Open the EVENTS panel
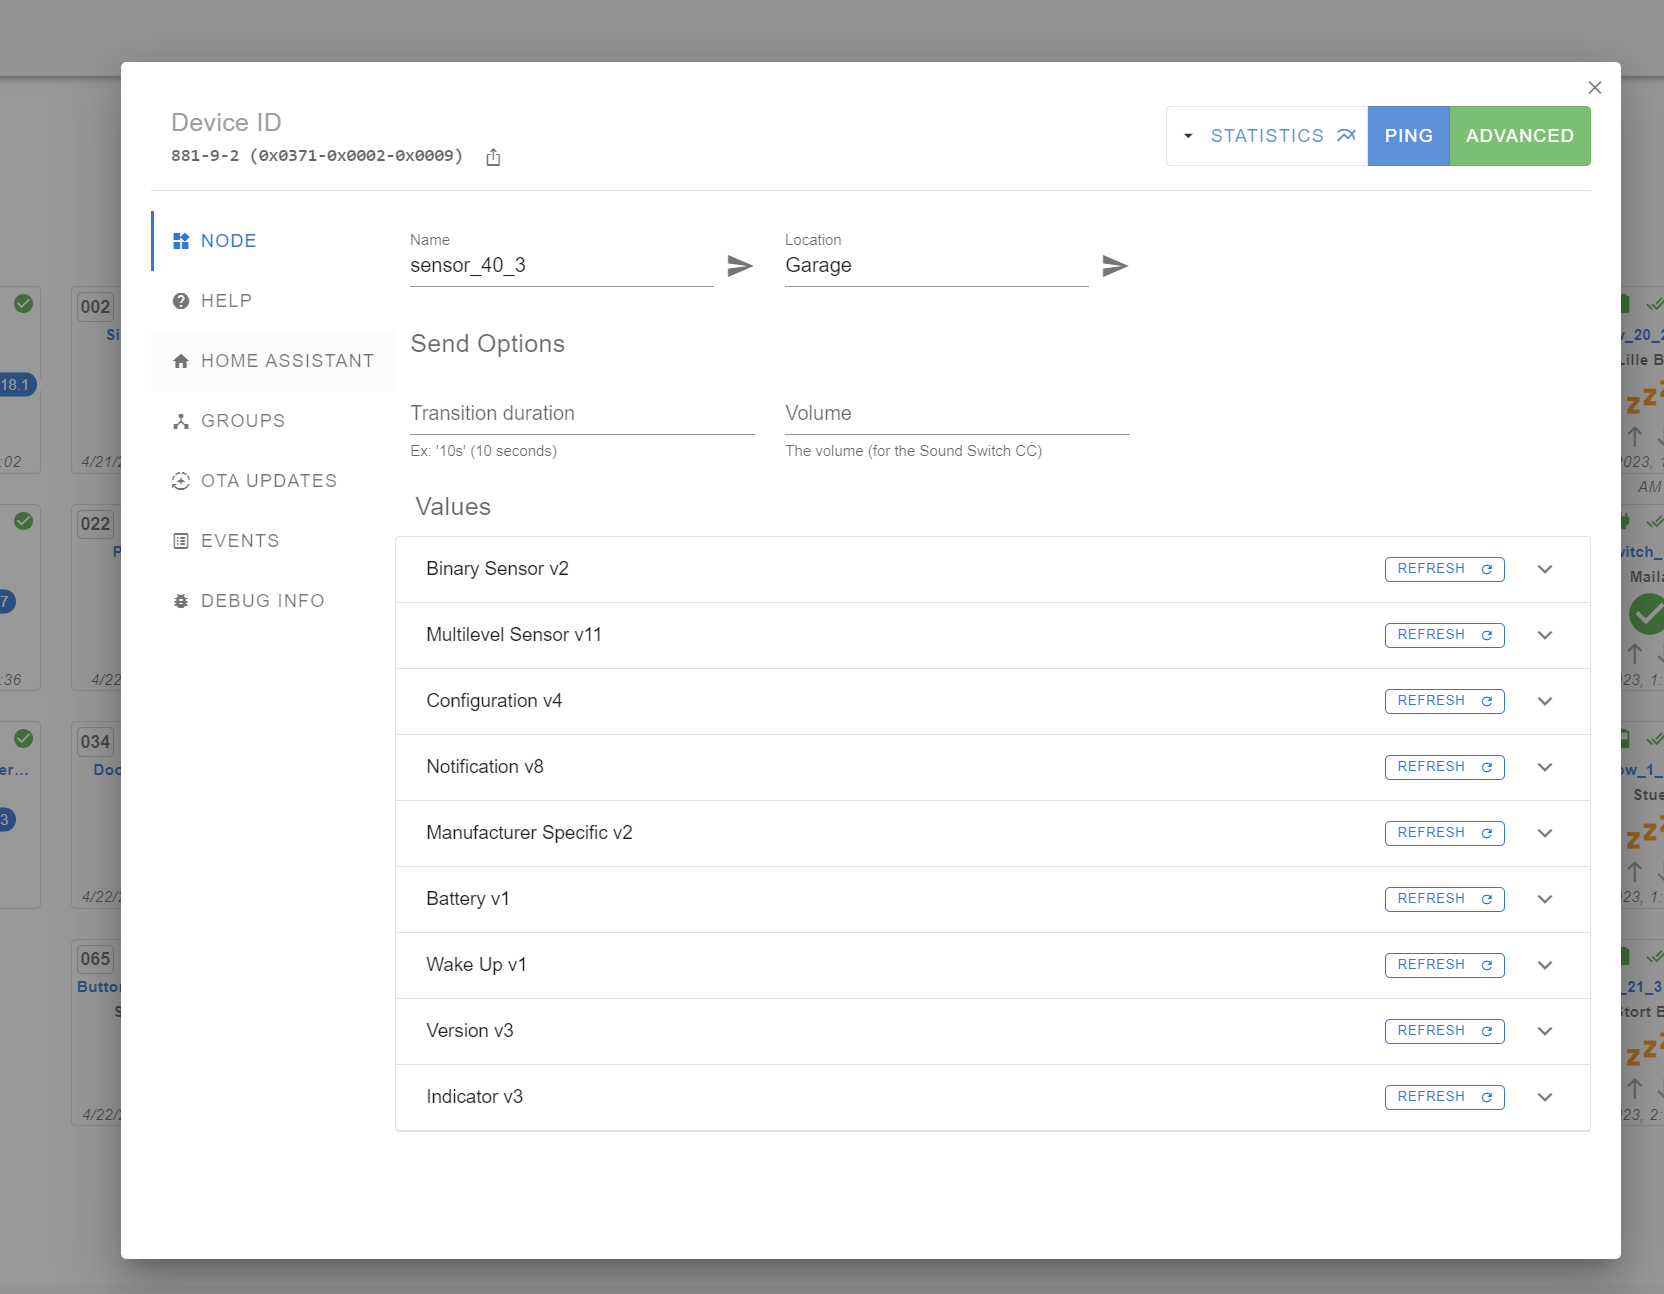The height and width of the screenshot is (1294, 1664). pos(240,540)
